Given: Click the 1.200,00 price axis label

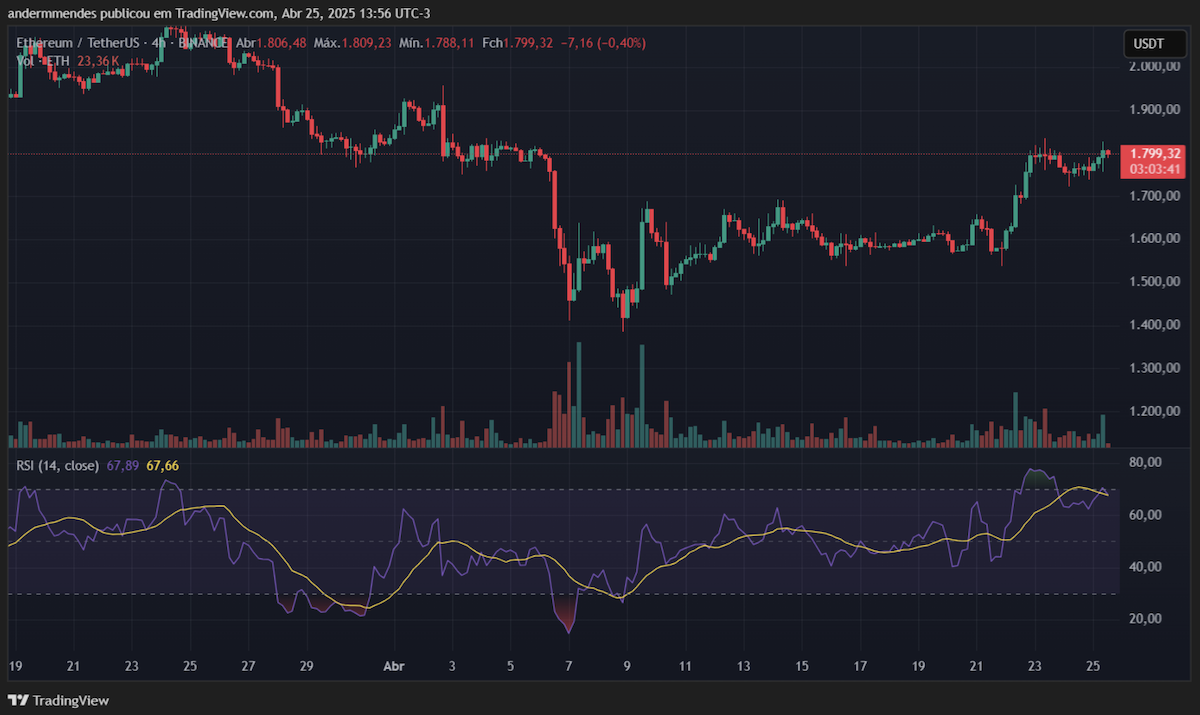Looking at the screenshot, I should pos(1154,412).
